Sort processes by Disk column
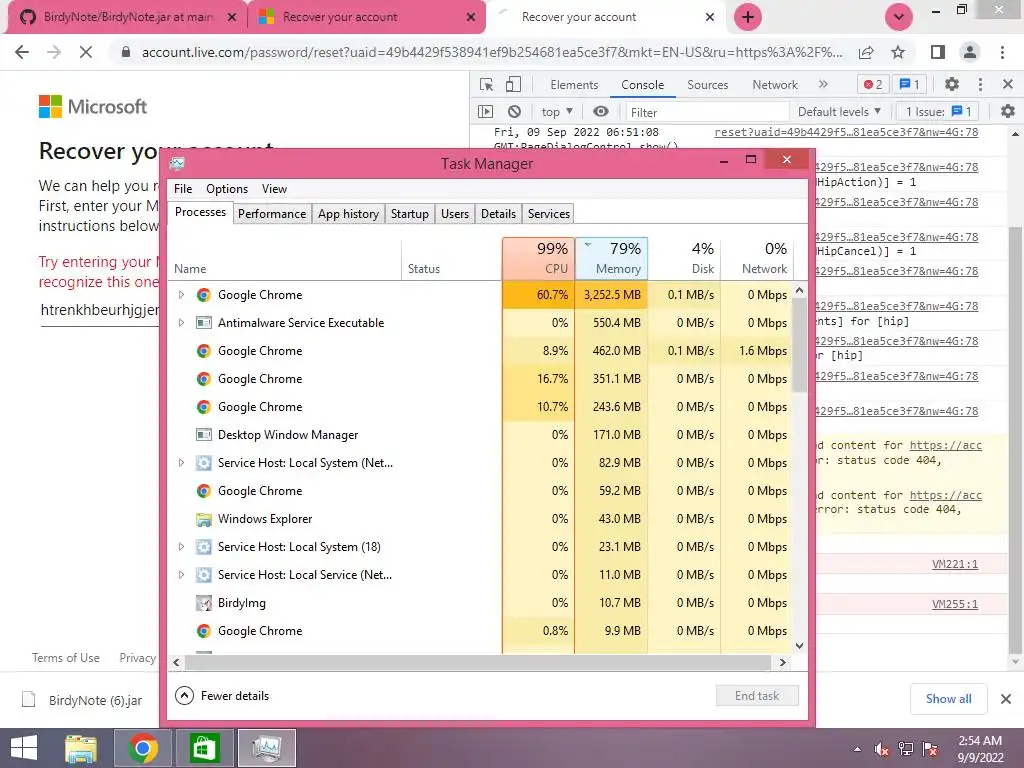This screenshot has height=768, width=1024. tap(684, 259)
